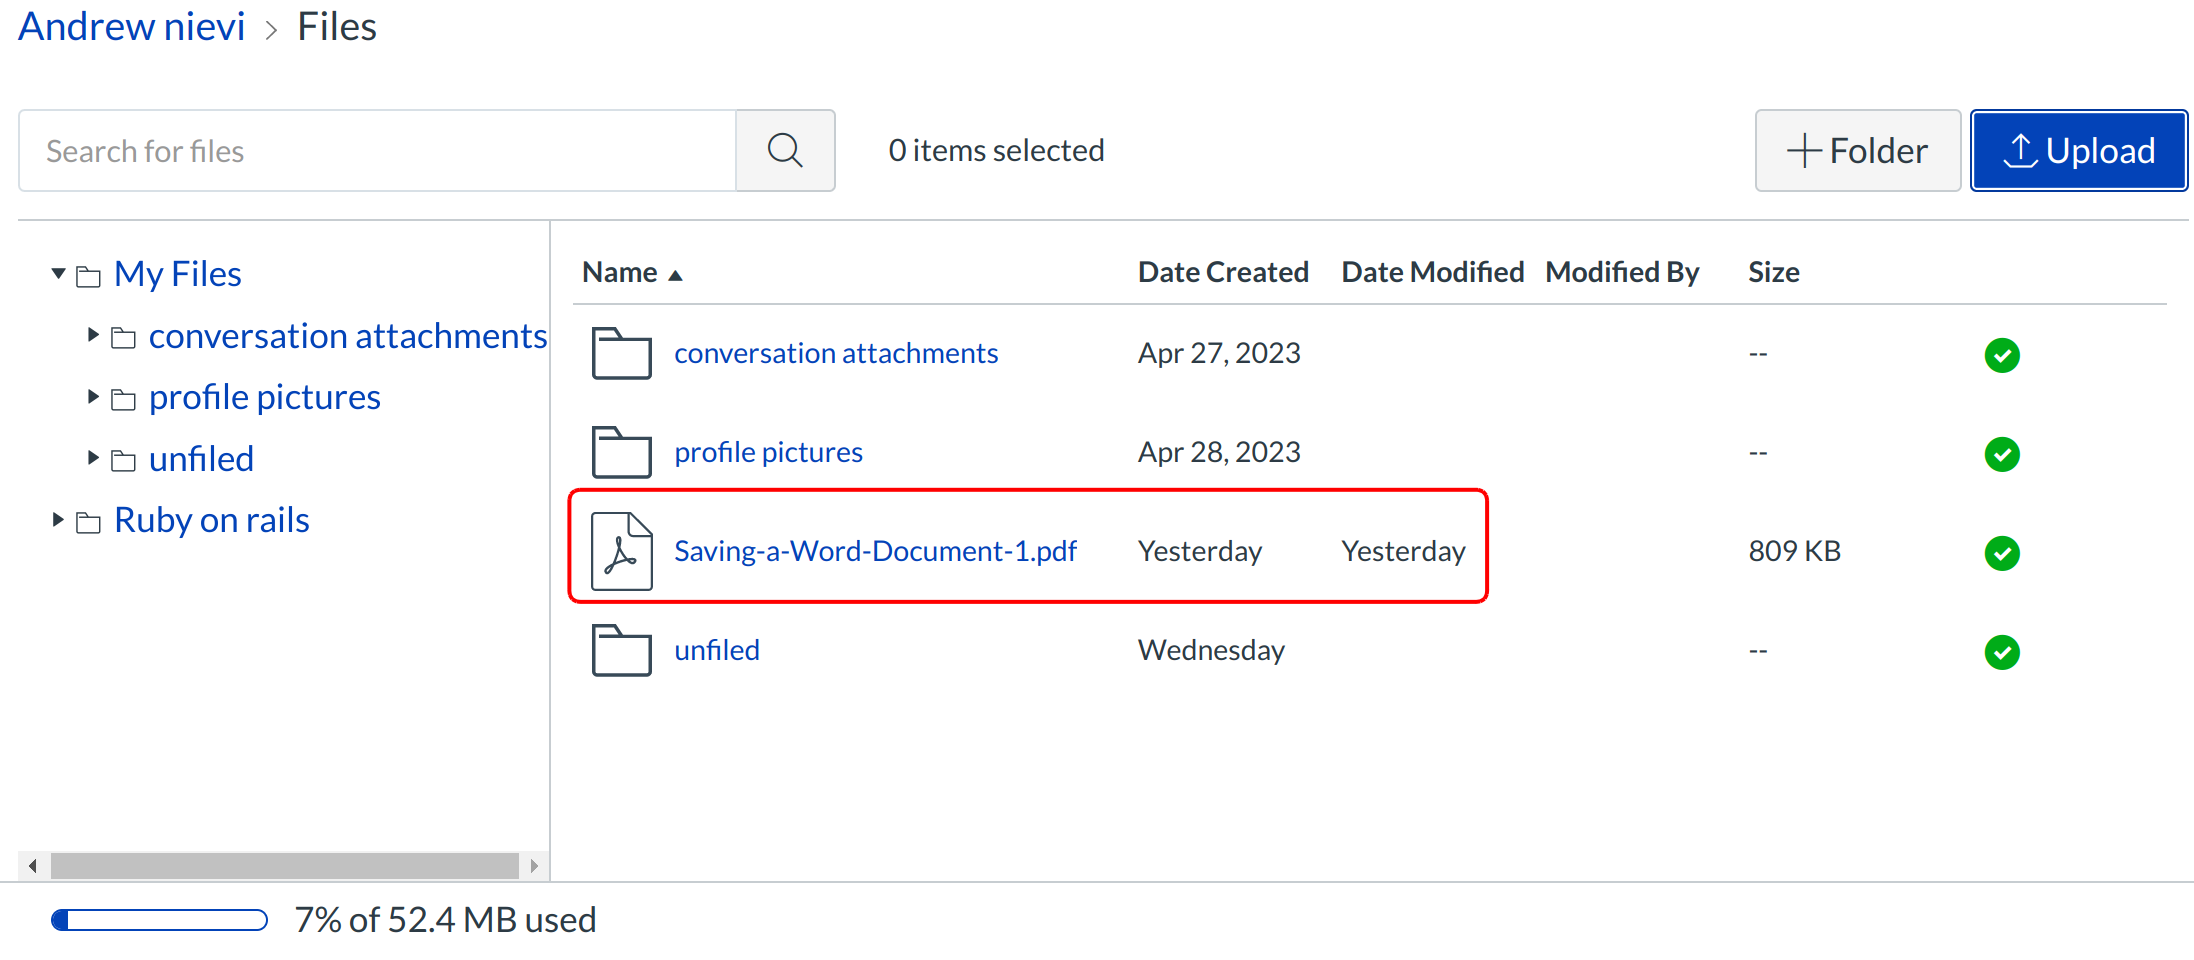Toggle published checkmark for unfiled folder row
Screen dimensions: 2194x960
[2002, 652]
